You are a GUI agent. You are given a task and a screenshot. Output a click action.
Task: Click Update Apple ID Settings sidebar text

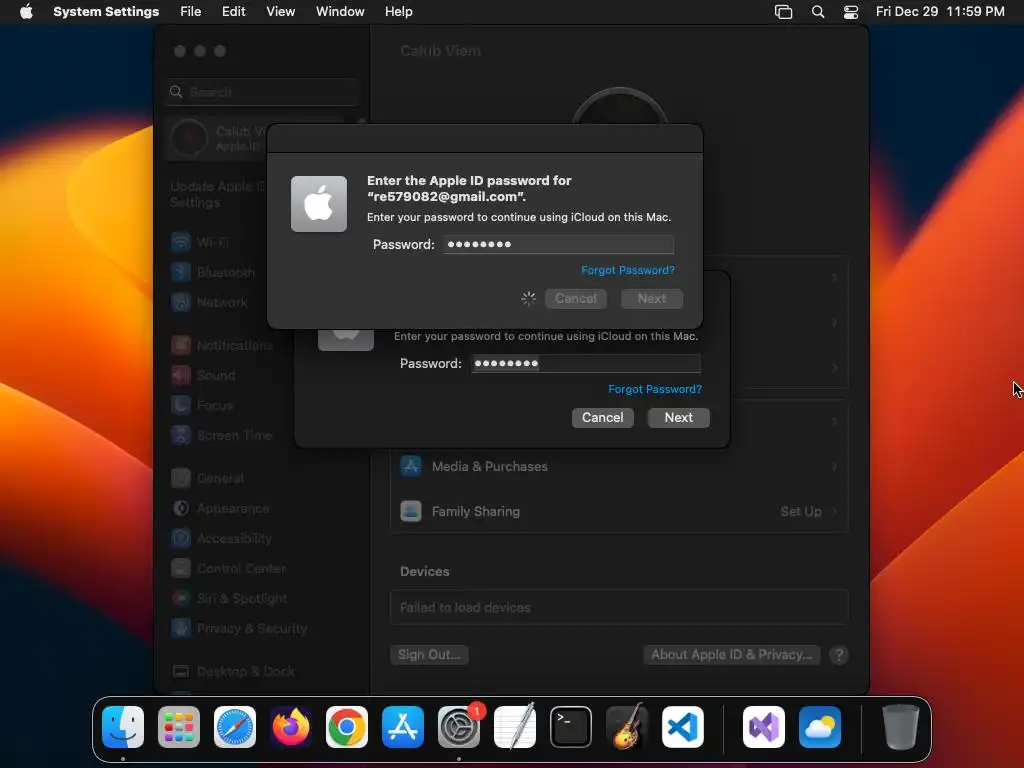tap(217, 195)
